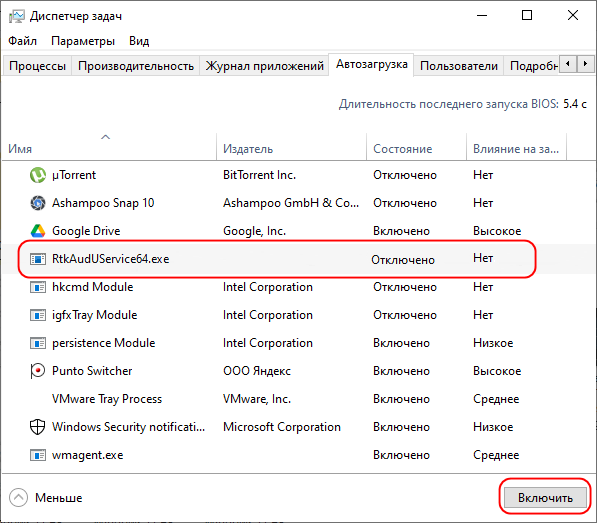The height and width of the screenshot is (523, 597).
Task: Click the Task Manager title bar icon
Action: point(16,16)
